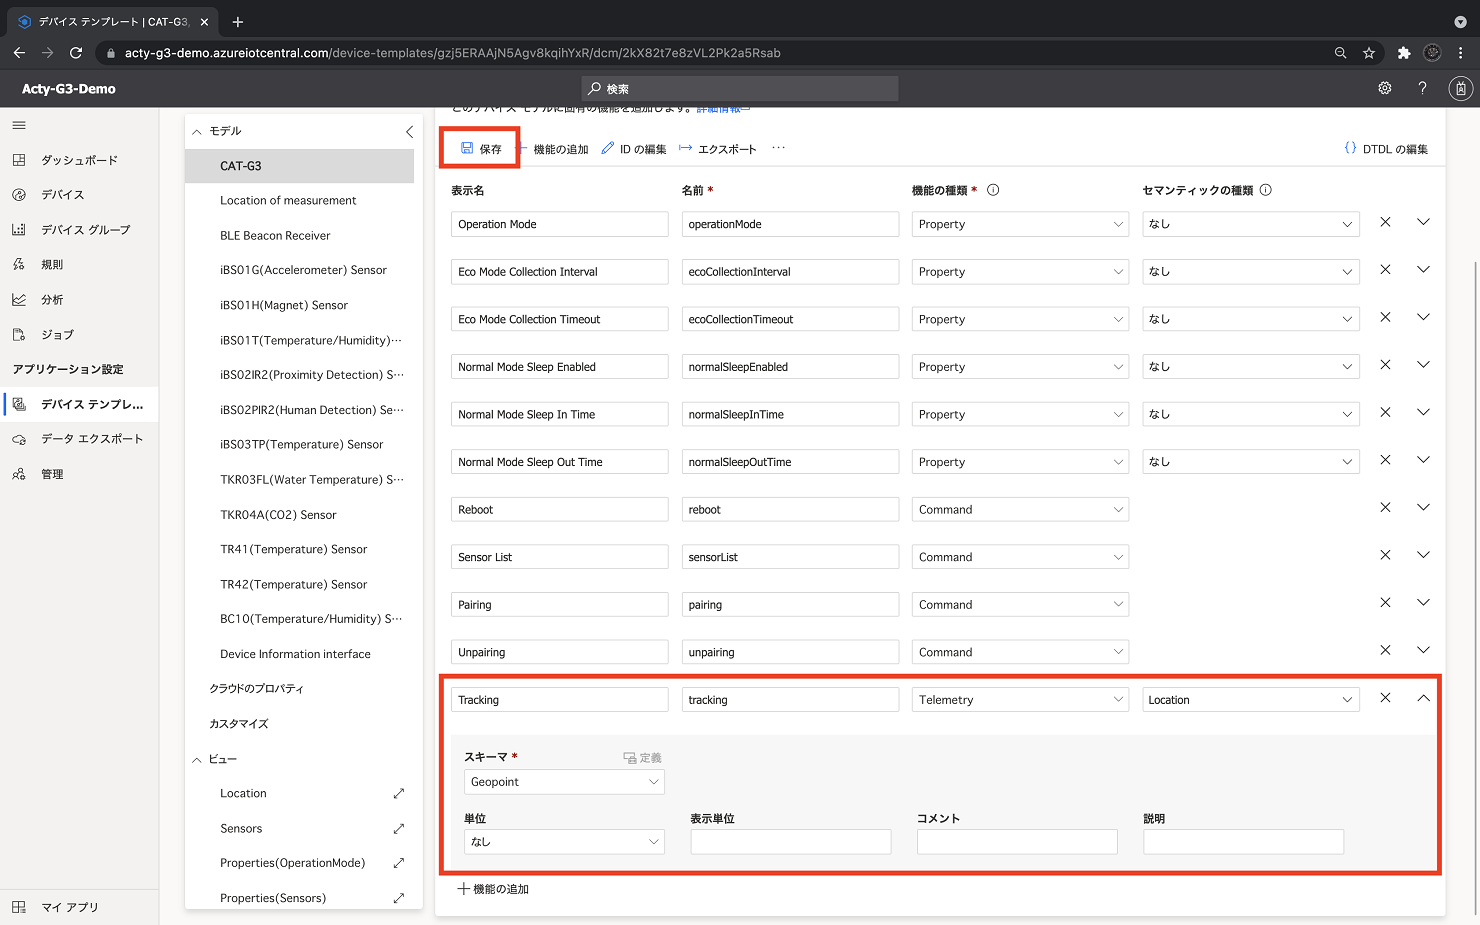Open semantic type dropdown showing Location

pos(1251,700)
